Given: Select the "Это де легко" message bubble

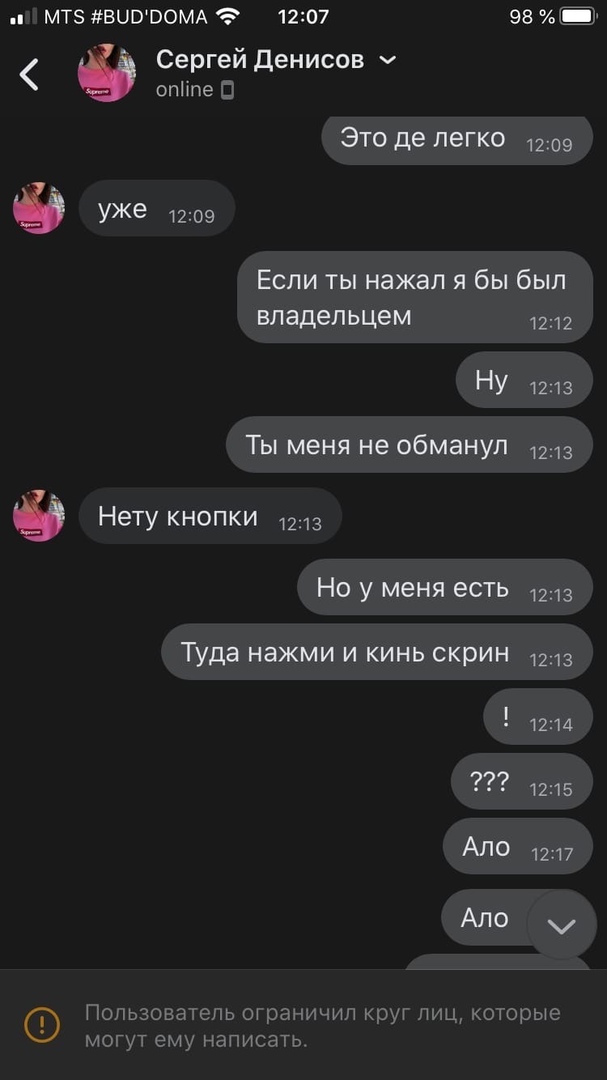Looking at the screenshot, I should coord(457,139).
